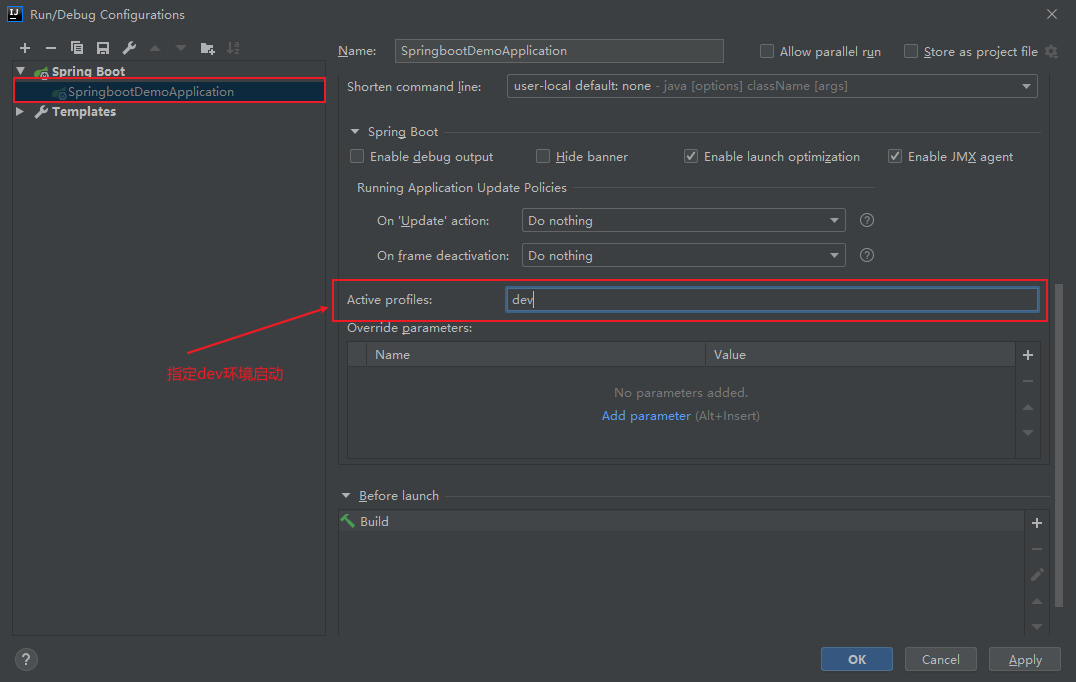
Task: Select SpringbootDemoApplication in configuration tree
Action: 150,92
